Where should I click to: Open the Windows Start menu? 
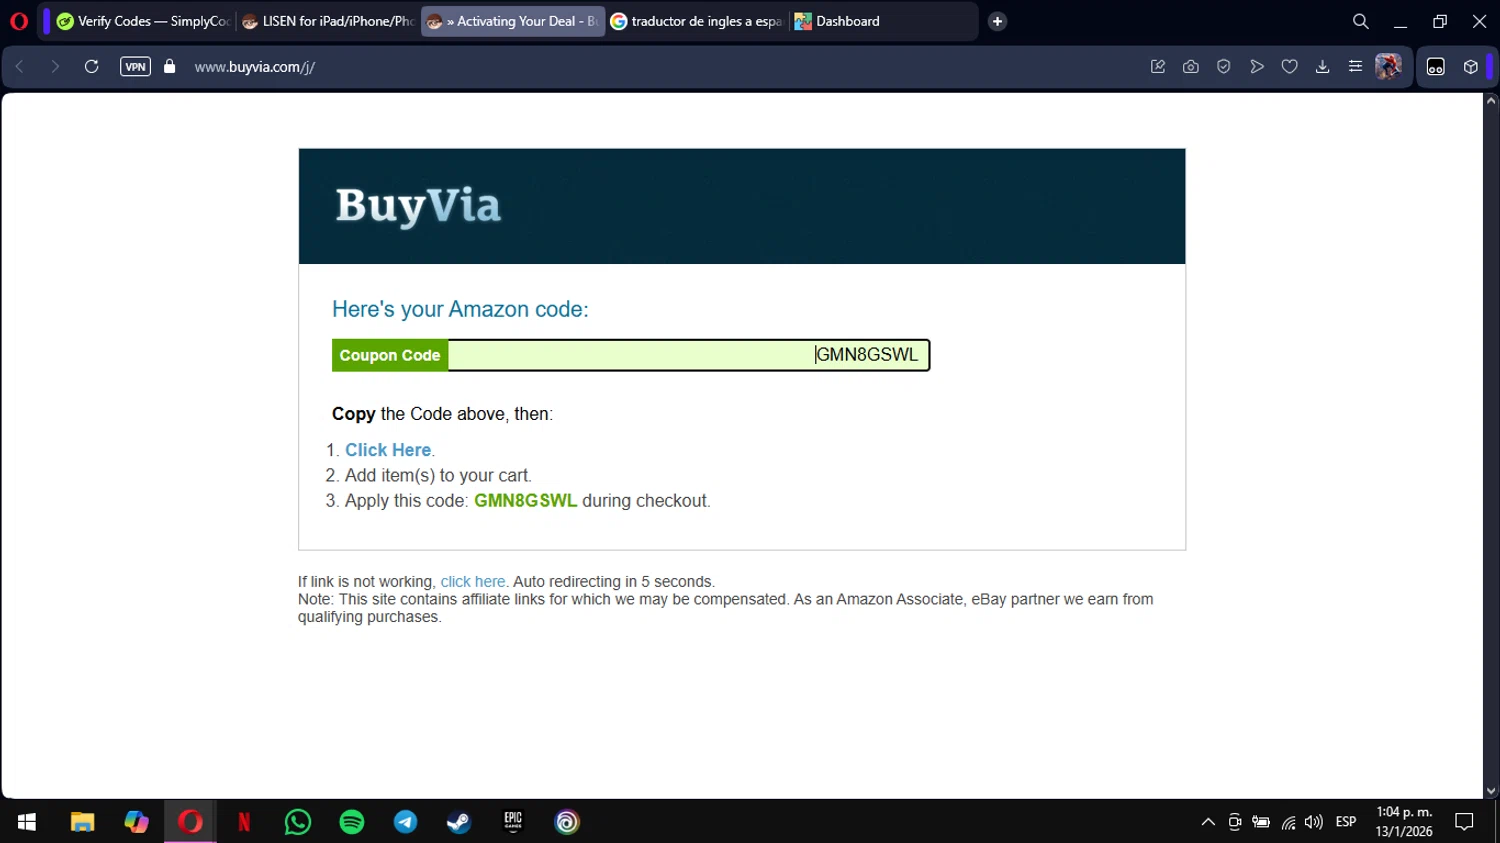point(27,822)
